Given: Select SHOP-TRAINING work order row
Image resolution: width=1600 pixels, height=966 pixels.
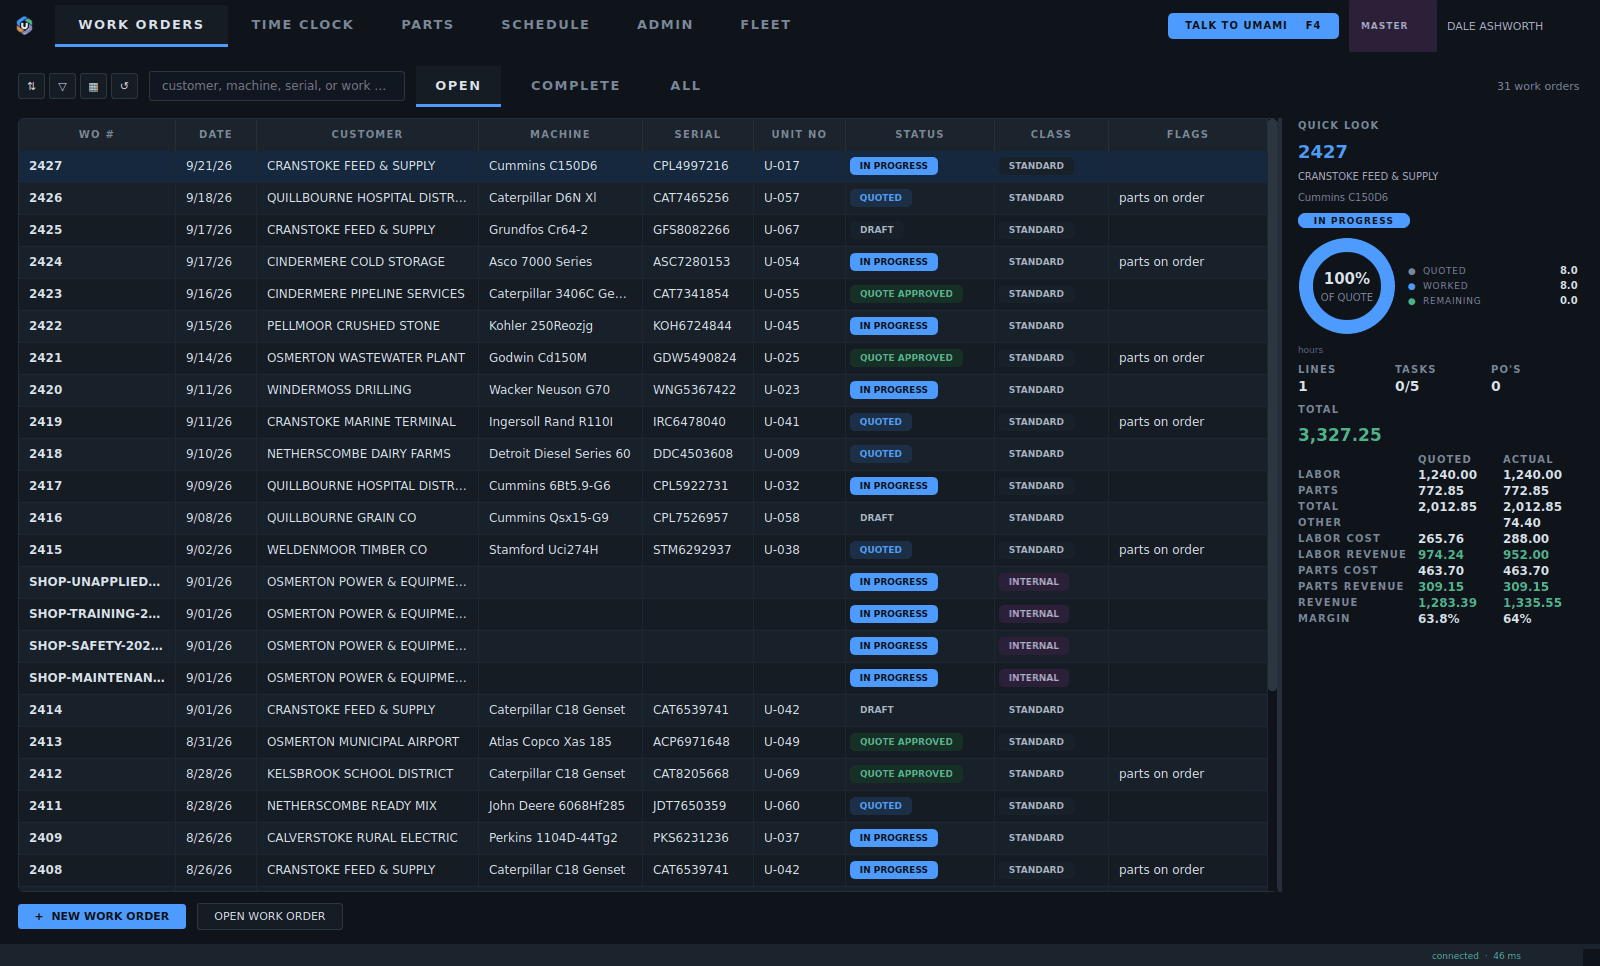Looking at the screenshot, I should (x=642, y=614).
